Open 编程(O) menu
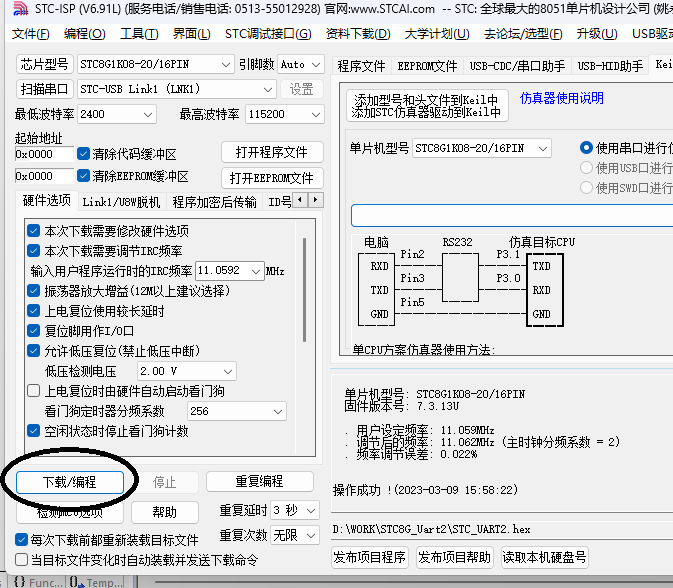The height and width of the screenshot is (588, 673). point(85,33)
